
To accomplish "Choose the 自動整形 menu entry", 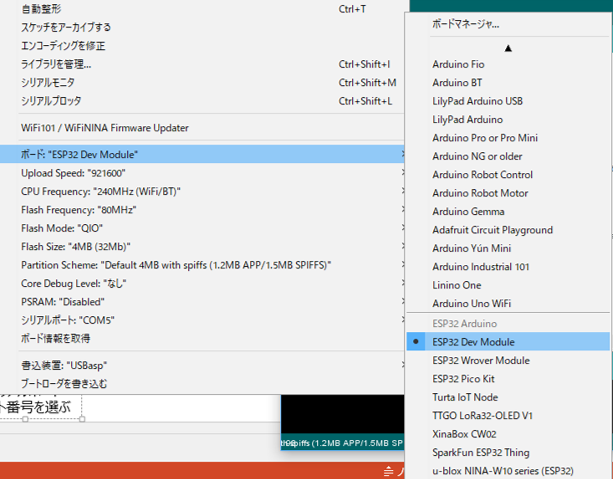I will 202,9.
